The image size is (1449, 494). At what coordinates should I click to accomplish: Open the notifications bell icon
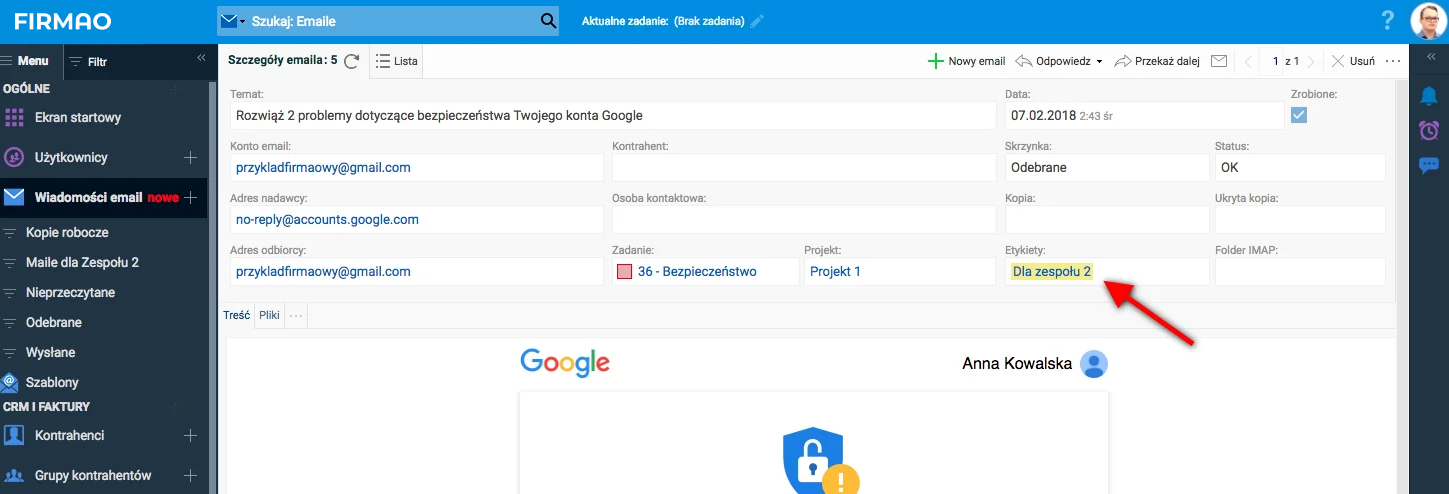pos(1428,96)
